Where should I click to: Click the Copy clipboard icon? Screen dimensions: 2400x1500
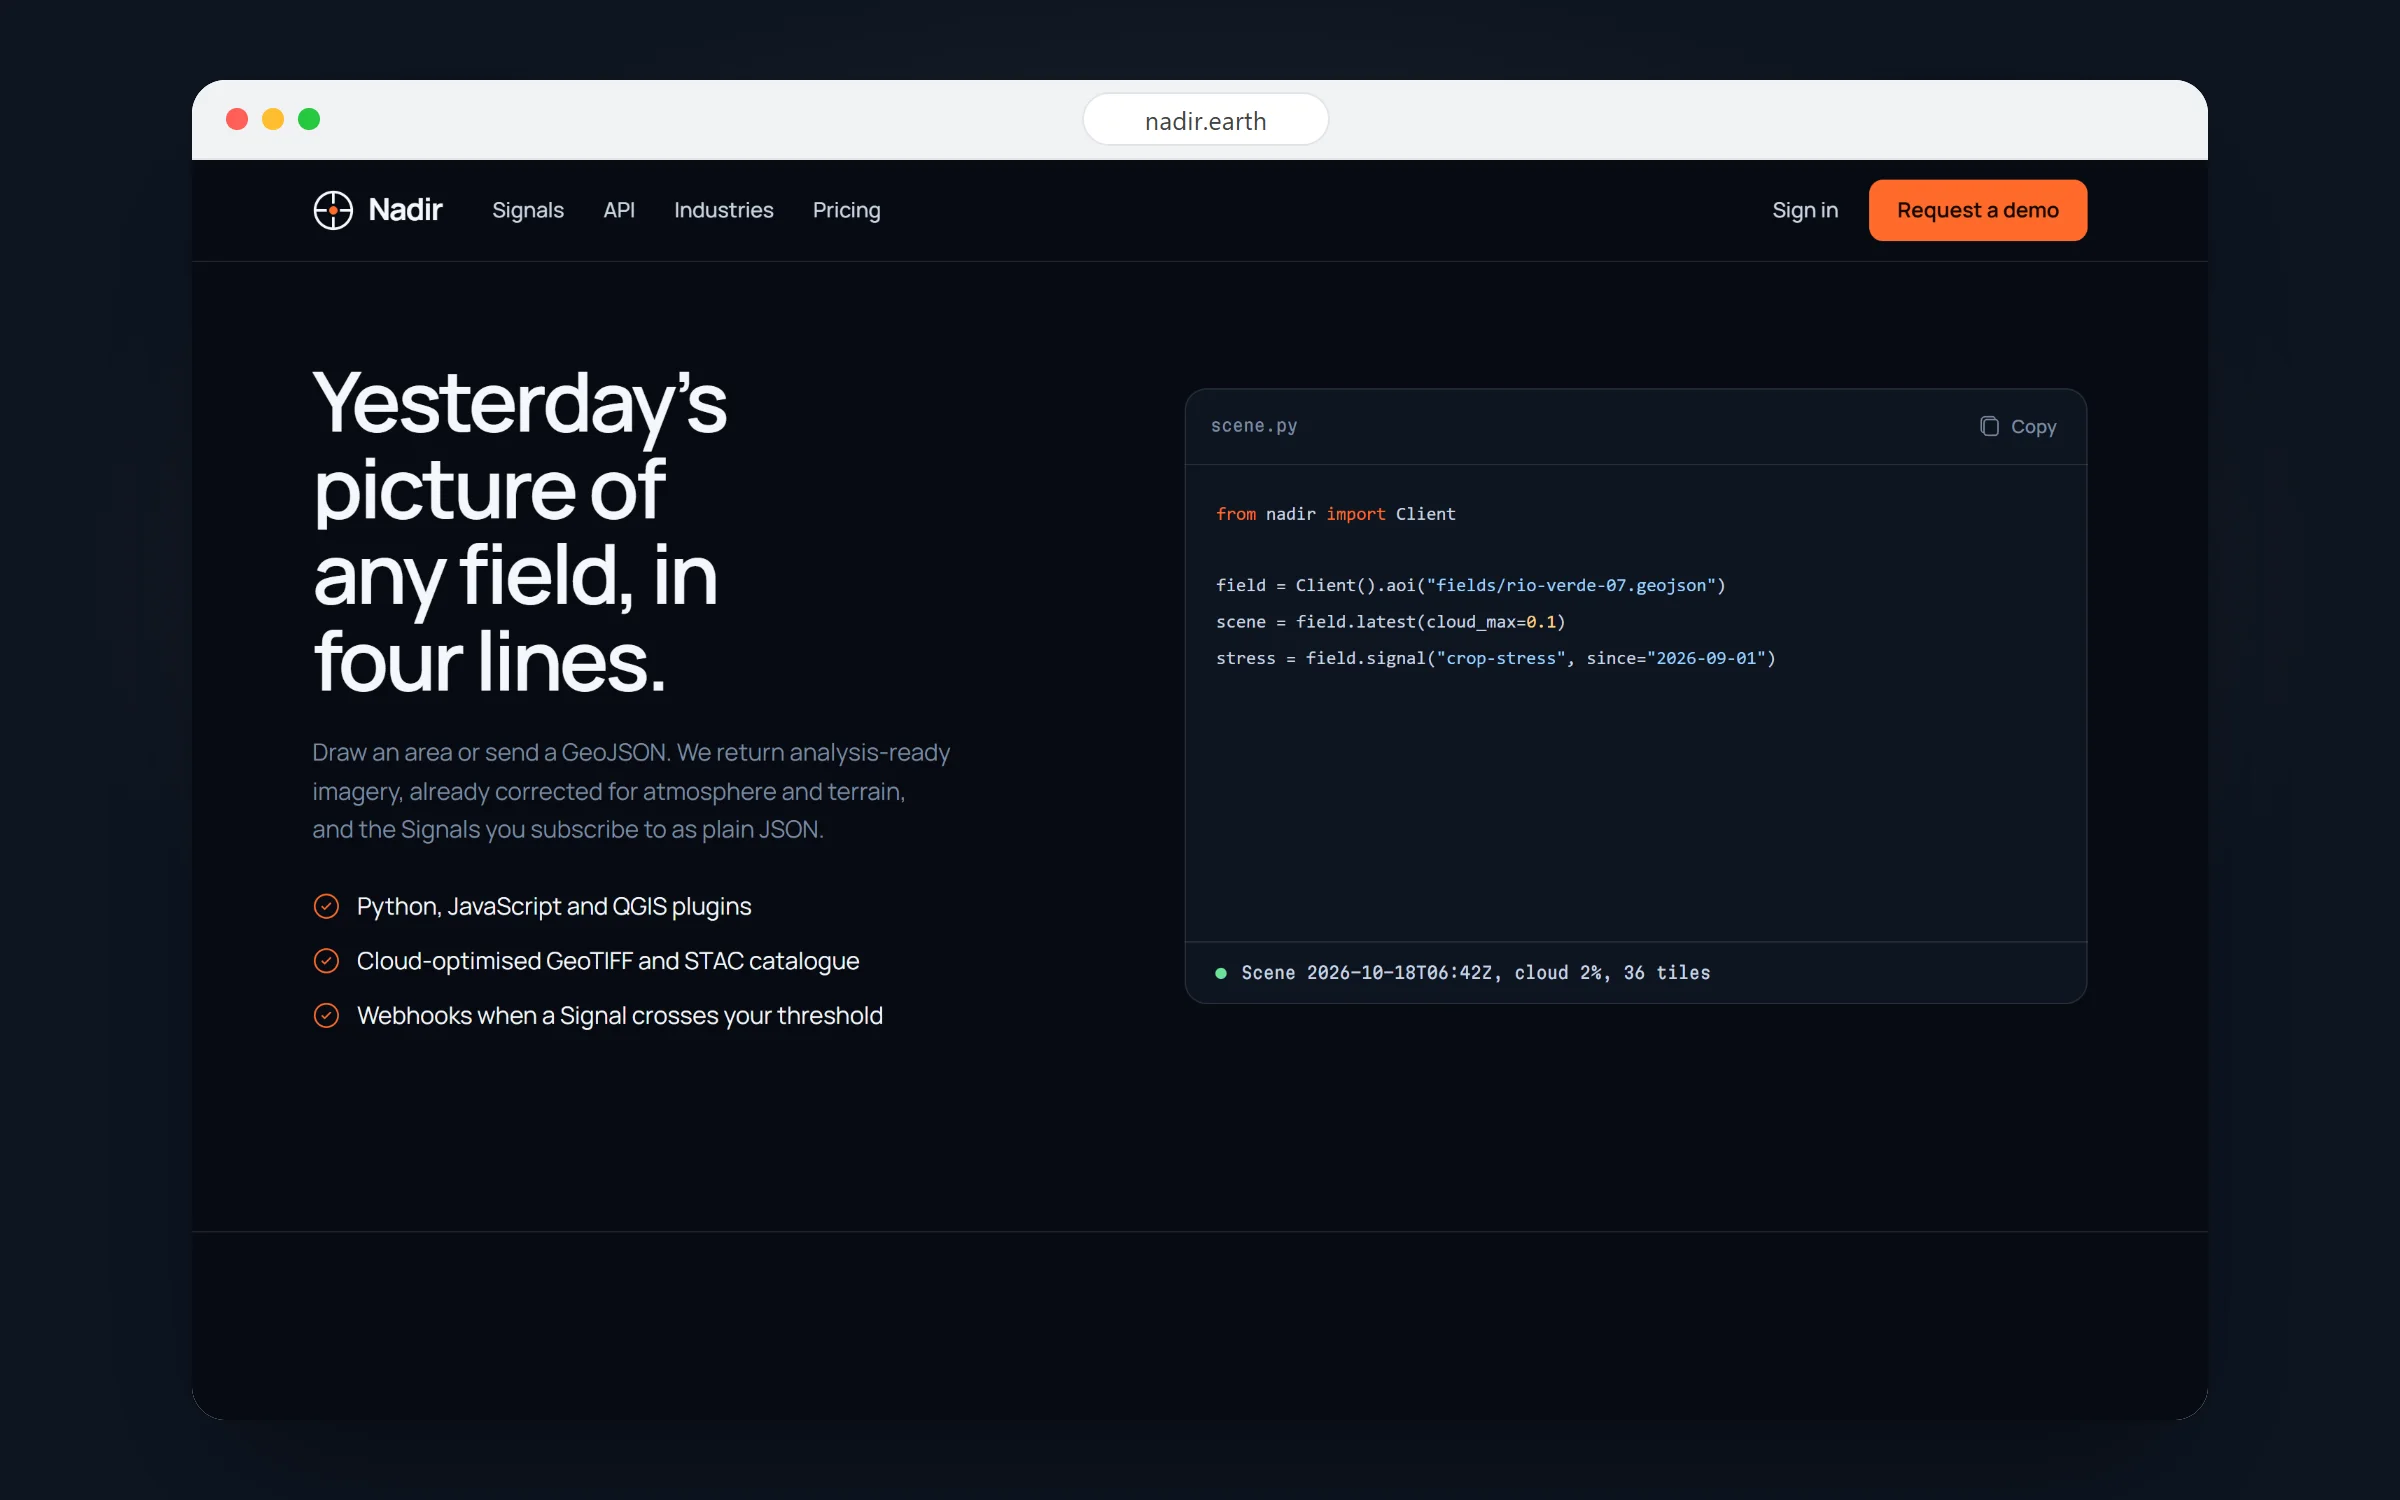pyautogui.click(x=1989, y=426)
